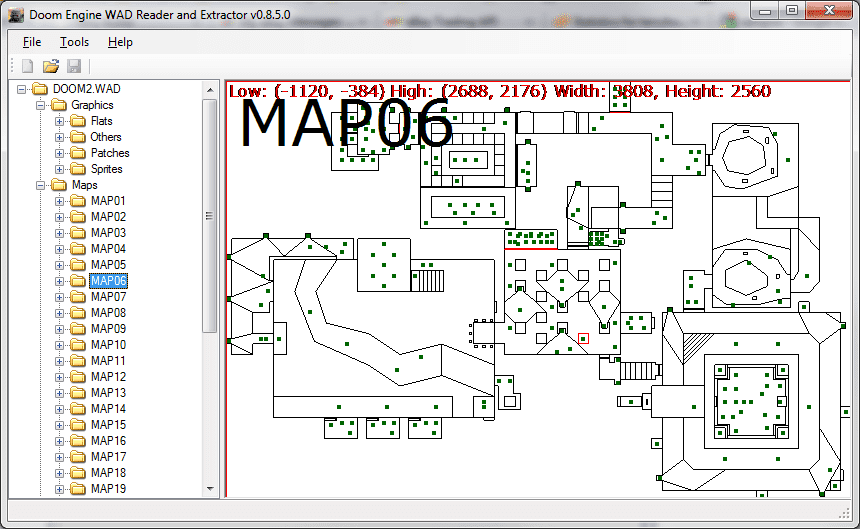
Task: Select MAP17 in the tree
Action: [x=109, y=457]
